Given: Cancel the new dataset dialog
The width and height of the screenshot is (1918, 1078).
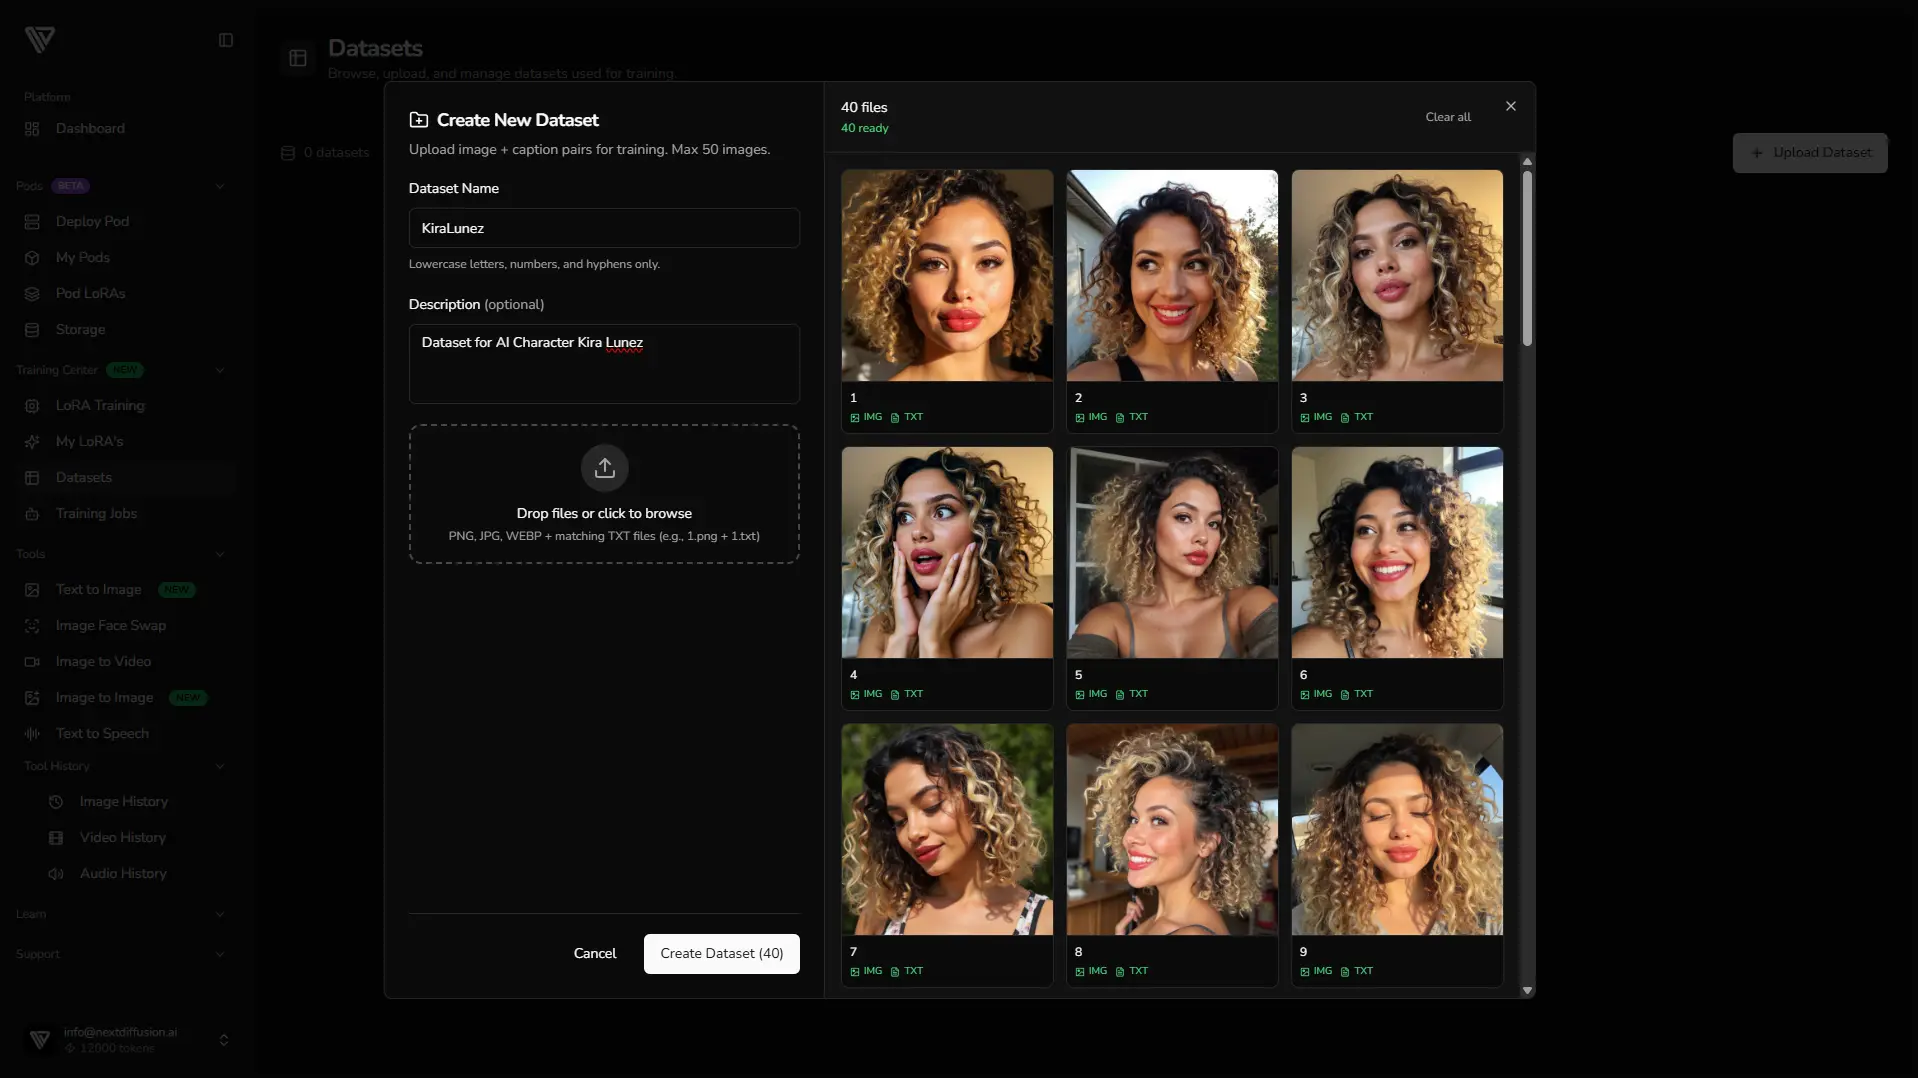Looking at the screenshot, I should tap(594, 954).
